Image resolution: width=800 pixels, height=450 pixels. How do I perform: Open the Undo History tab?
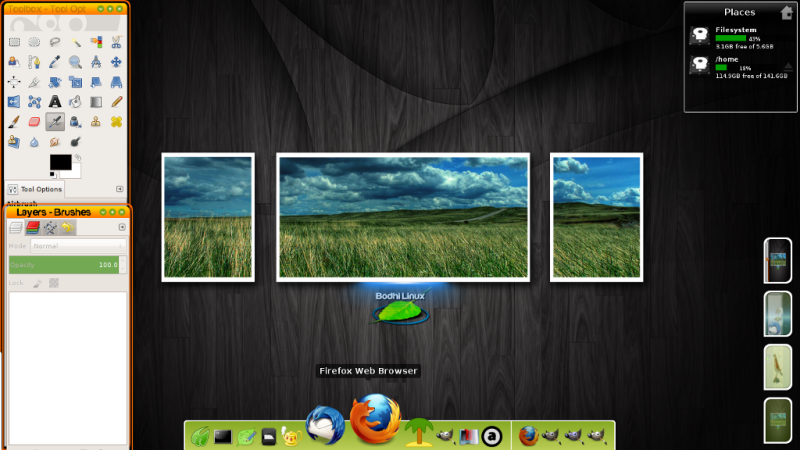(67, 228)
